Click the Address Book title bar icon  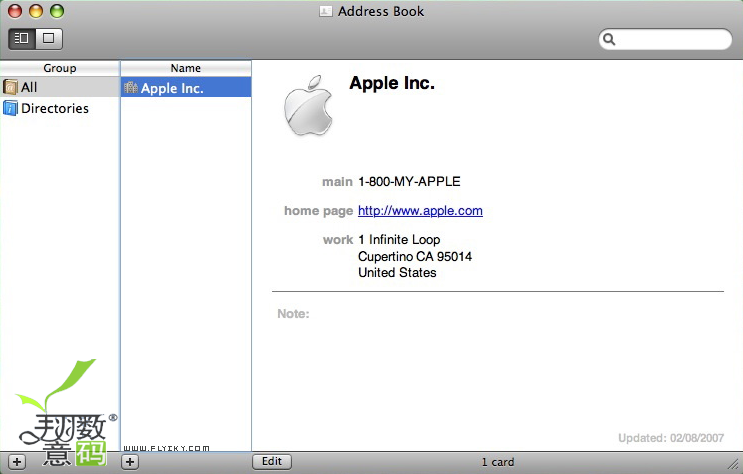click(326, 11)
